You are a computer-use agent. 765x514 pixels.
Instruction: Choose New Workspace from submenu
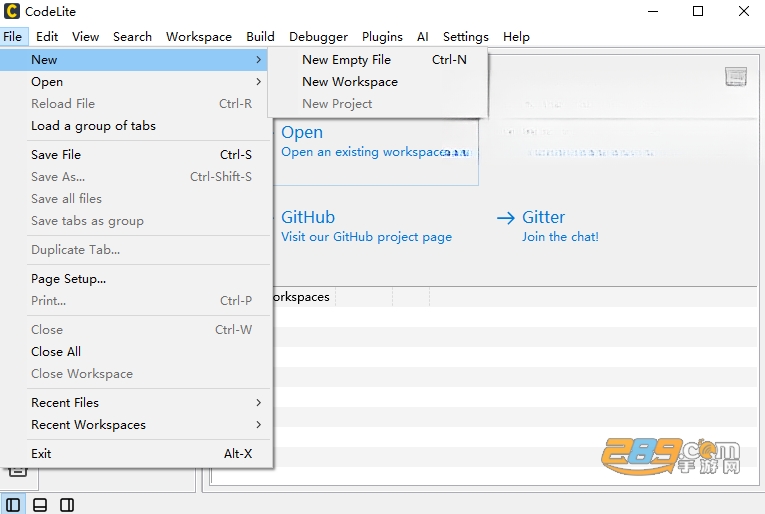pos(378,81)
